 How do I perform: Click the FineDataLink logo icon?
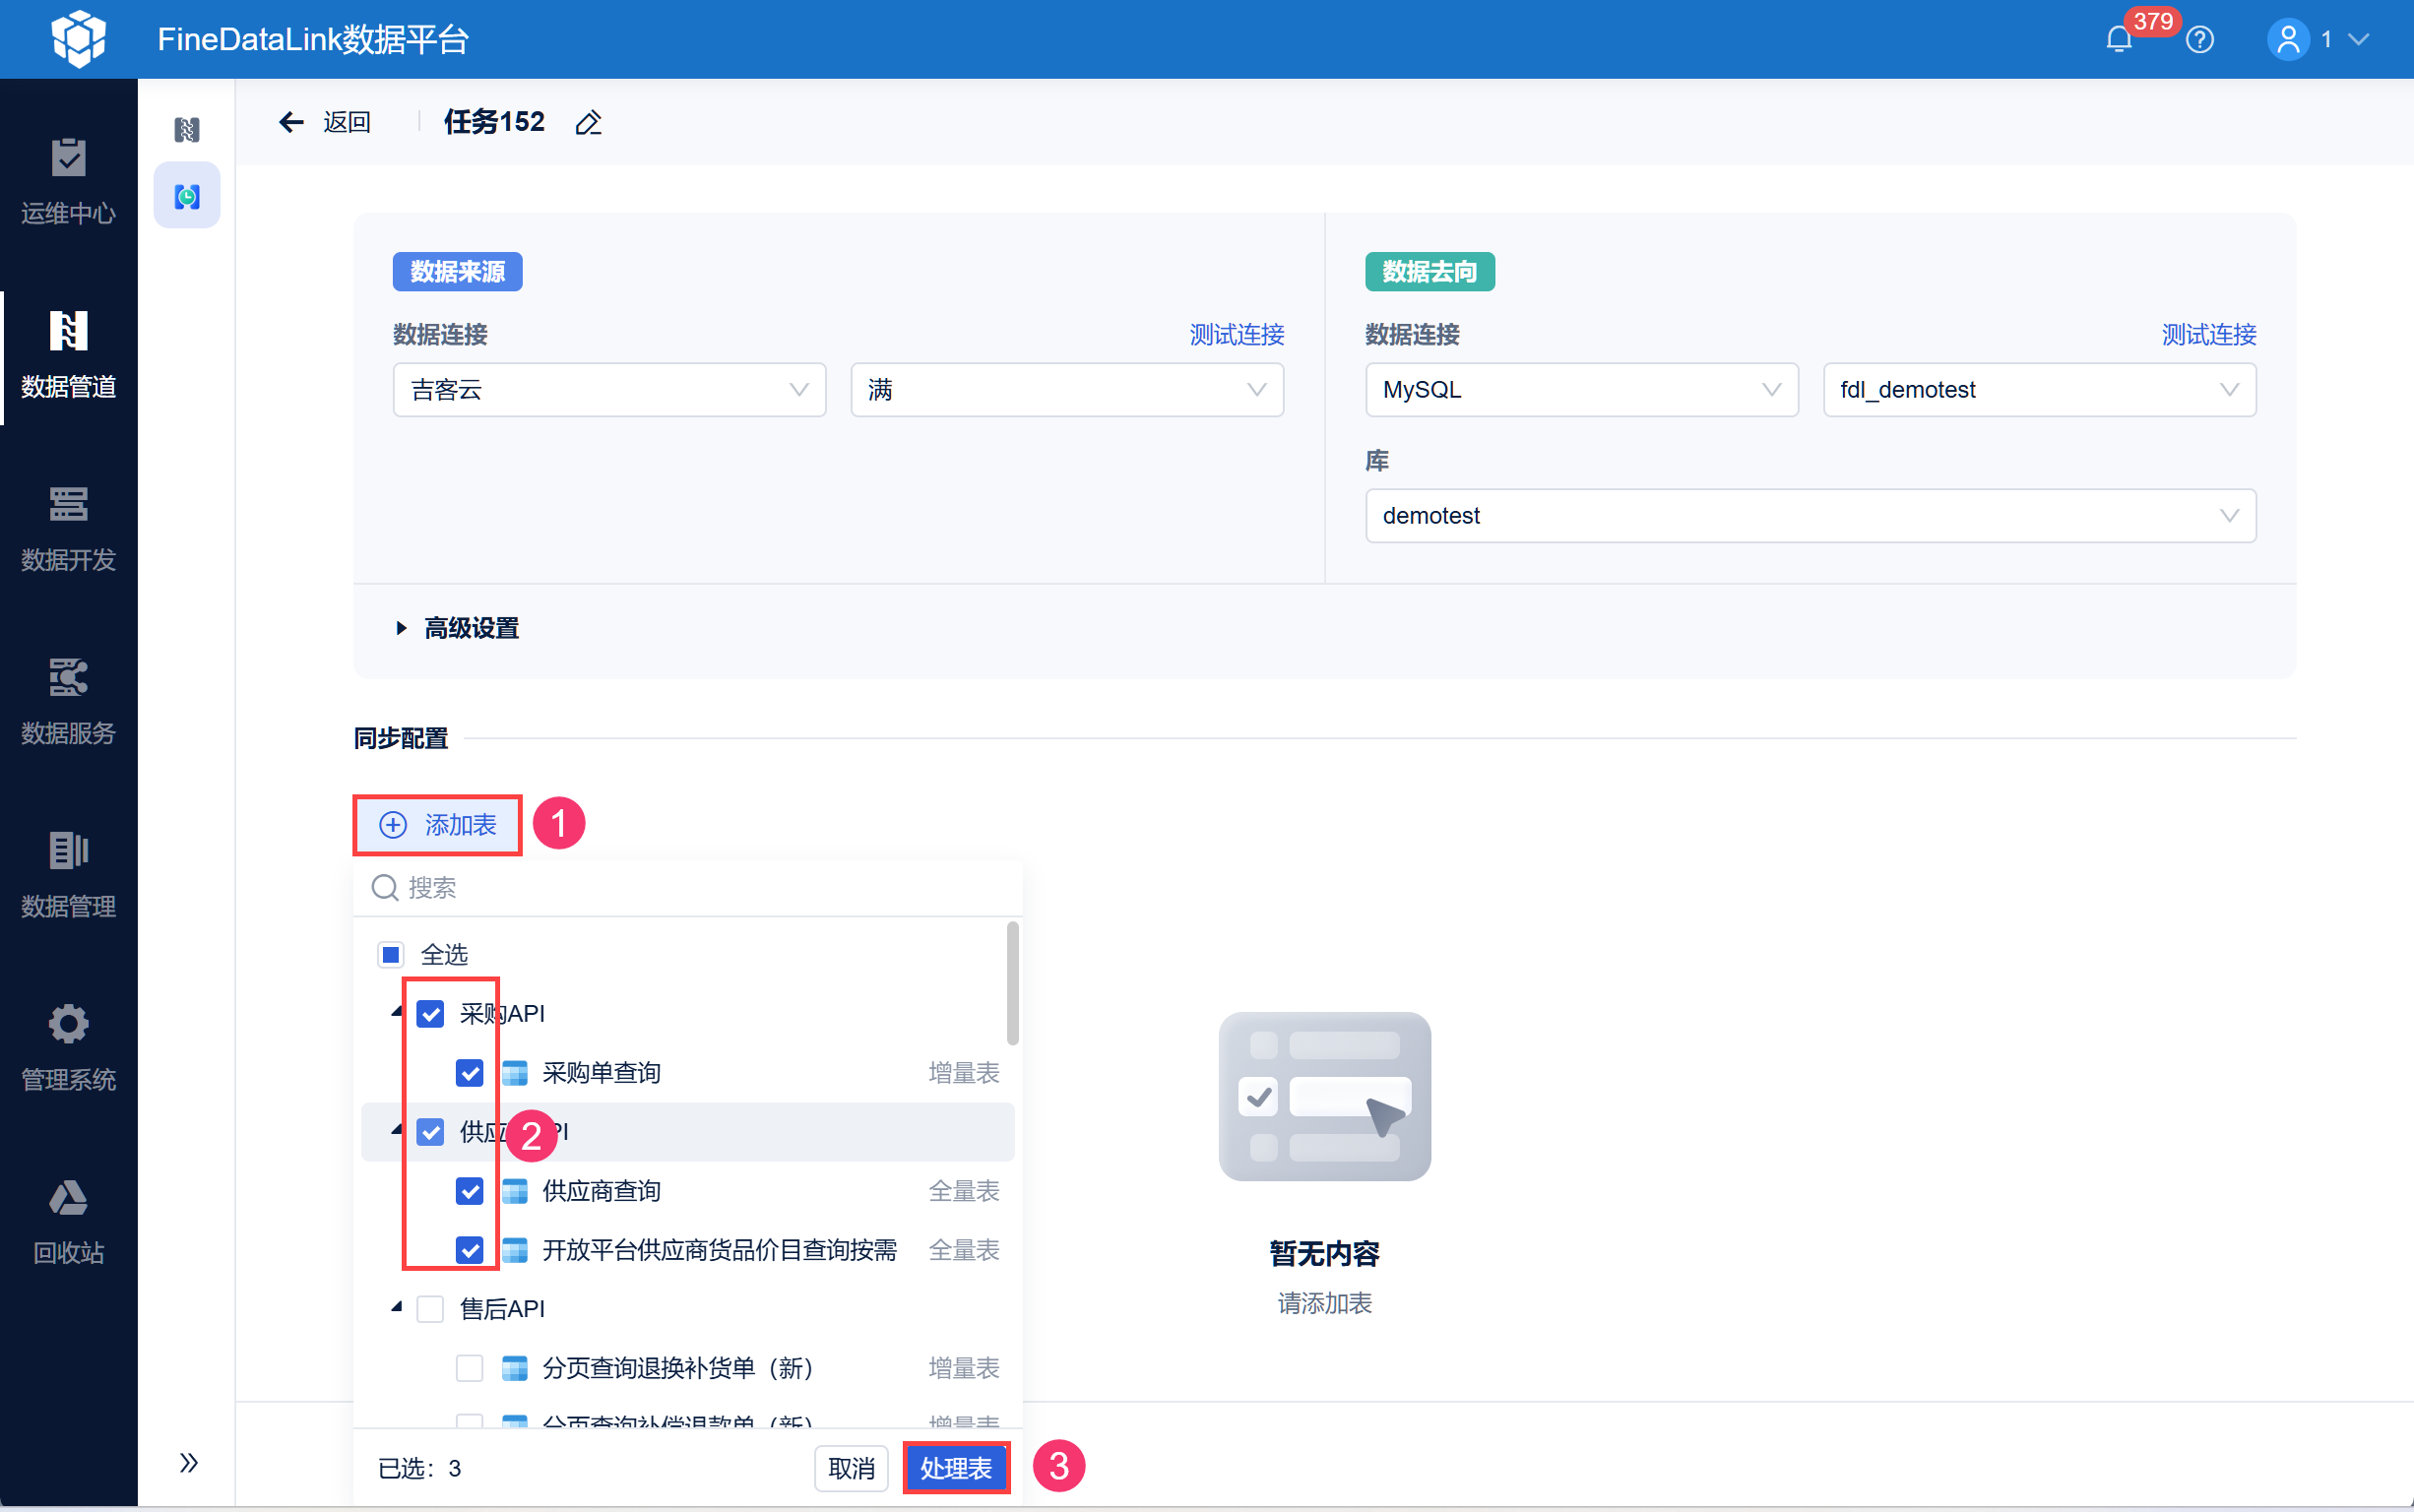(x=78, y=39)
